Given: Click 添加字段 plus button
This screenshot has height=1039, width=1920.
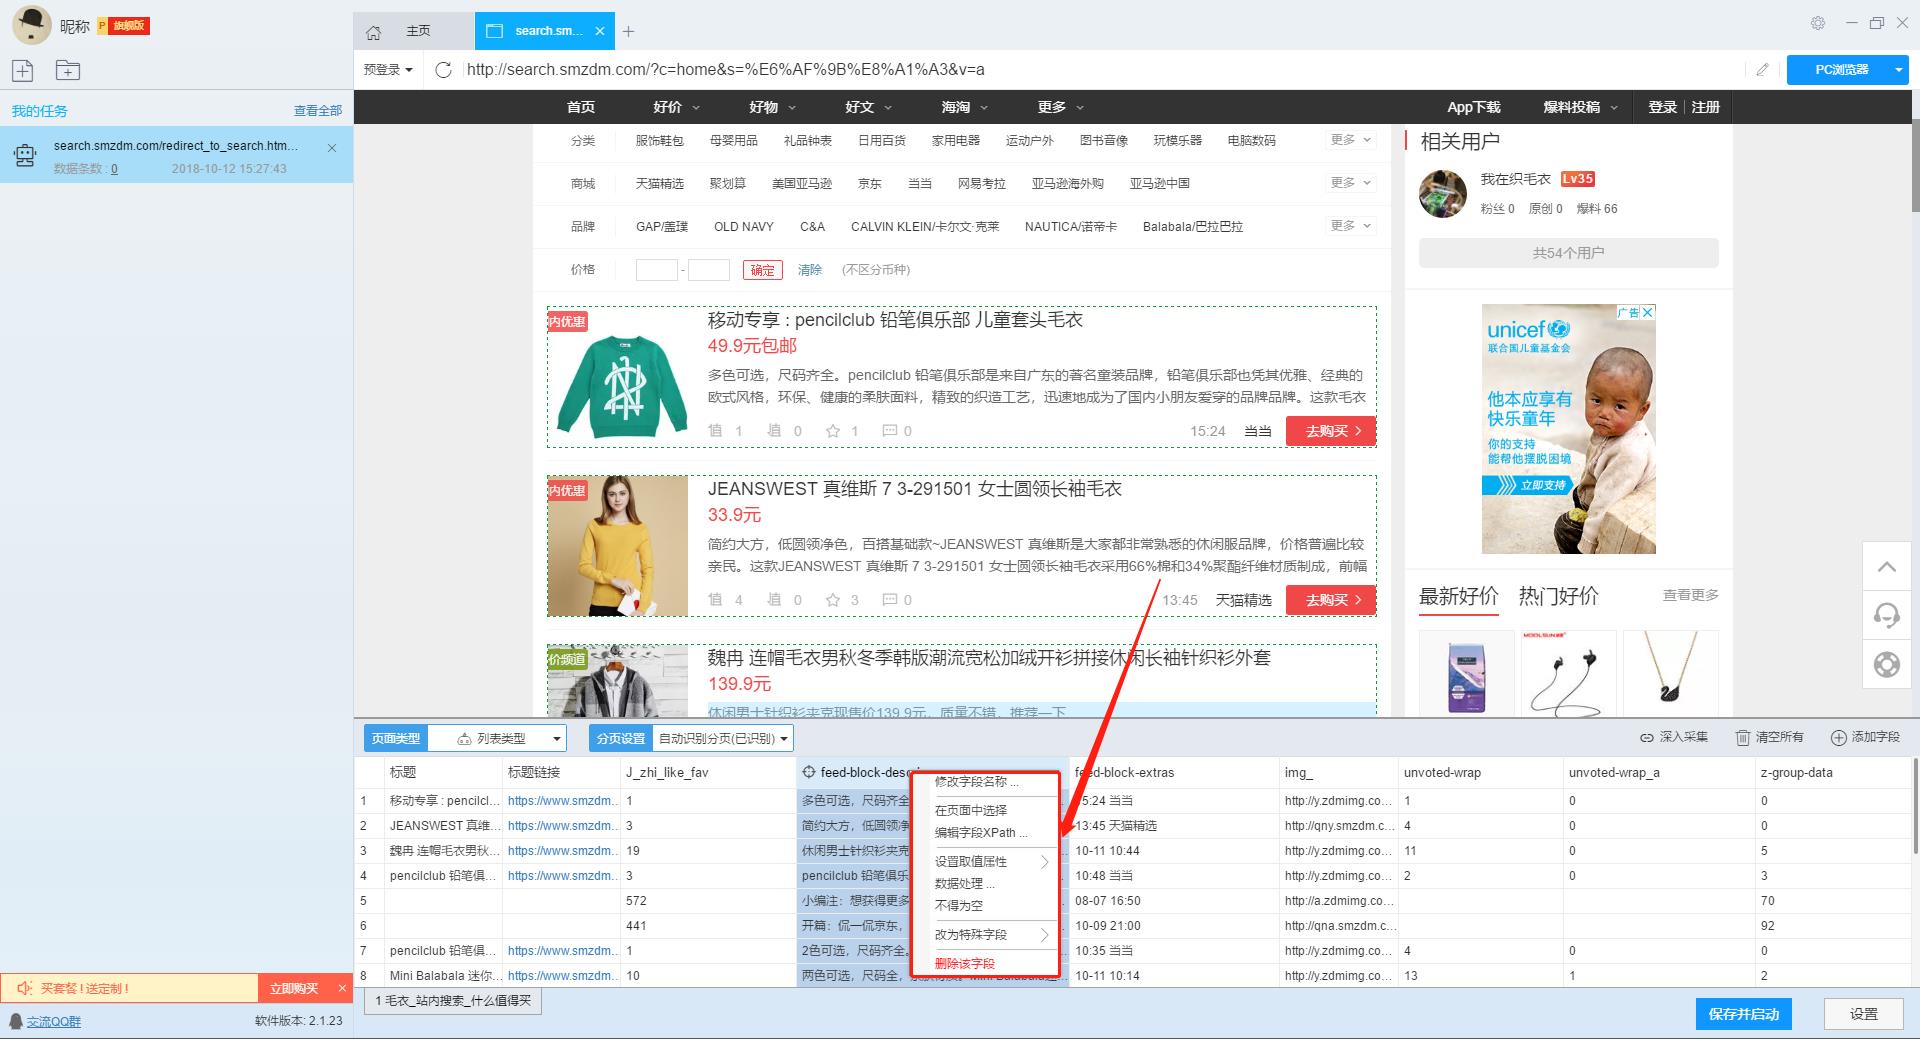Looking at the screenshot, I should (x=1865, y=737).
